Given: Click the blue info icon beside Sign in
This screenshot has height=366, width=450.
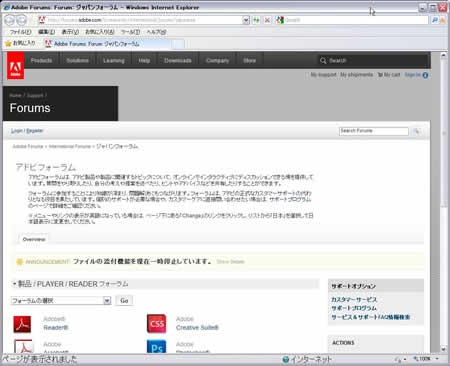Looking at the screenshot, I should [425, 75].
